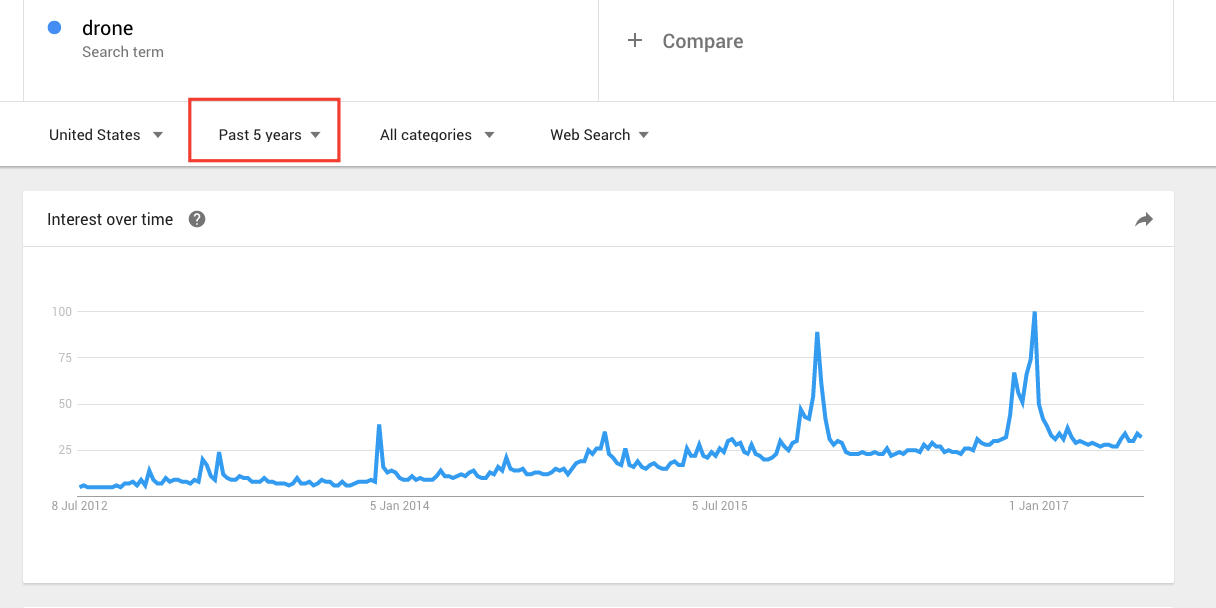Click the share arrow icon on chart
The image size is (1216, 608).
pyautogui.click(x=1144, y=220)
